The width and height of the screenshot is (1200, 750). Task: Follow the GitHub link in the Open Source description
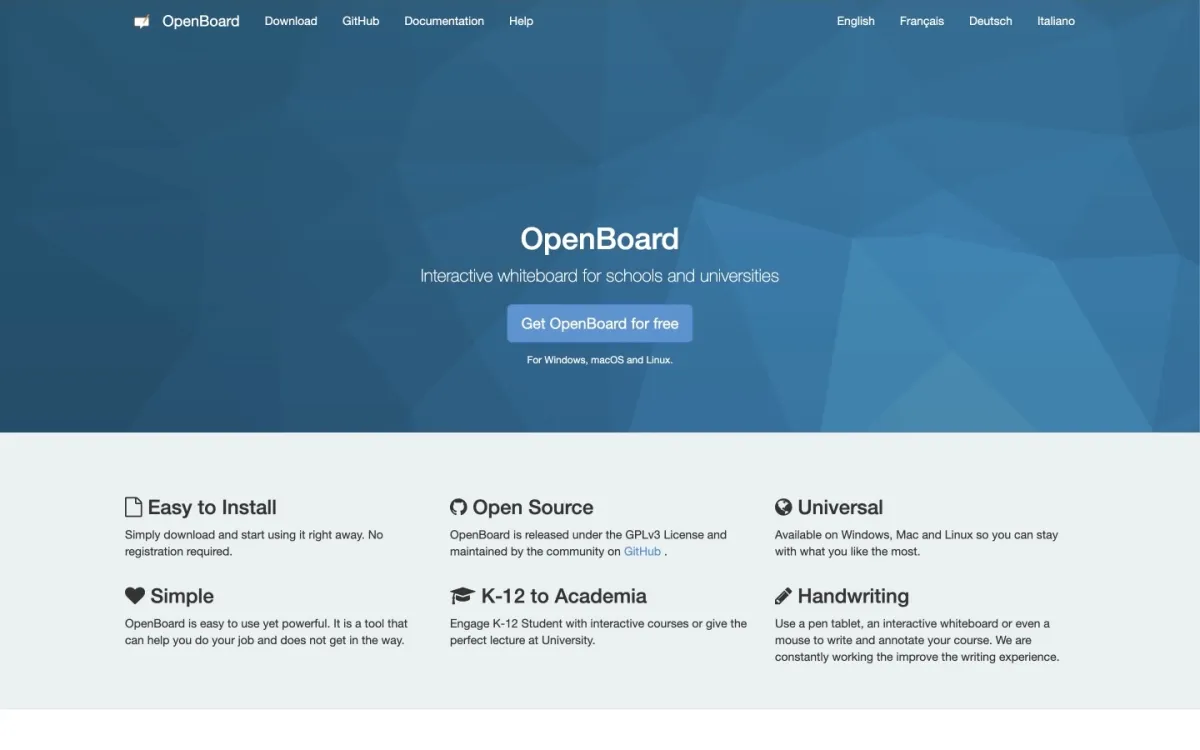coord(641,551)
